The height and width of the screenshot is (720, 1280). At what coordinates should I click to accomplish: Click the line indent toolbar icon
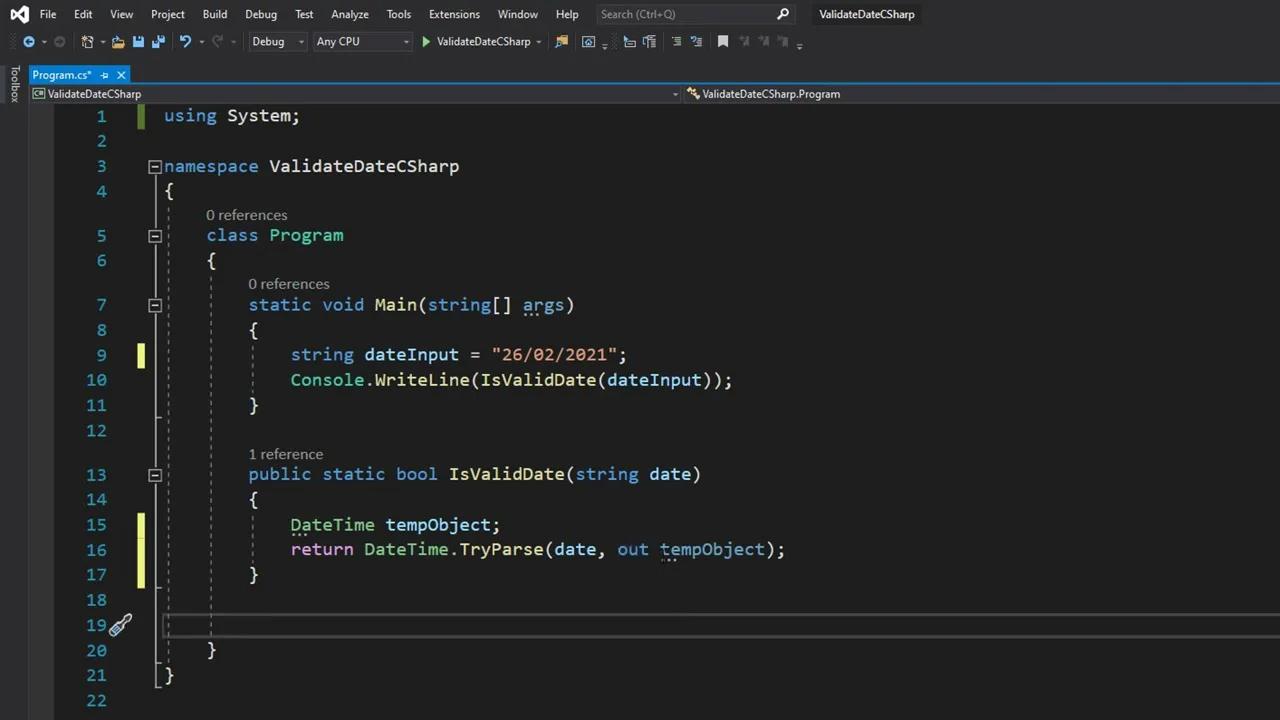[677, 41]
